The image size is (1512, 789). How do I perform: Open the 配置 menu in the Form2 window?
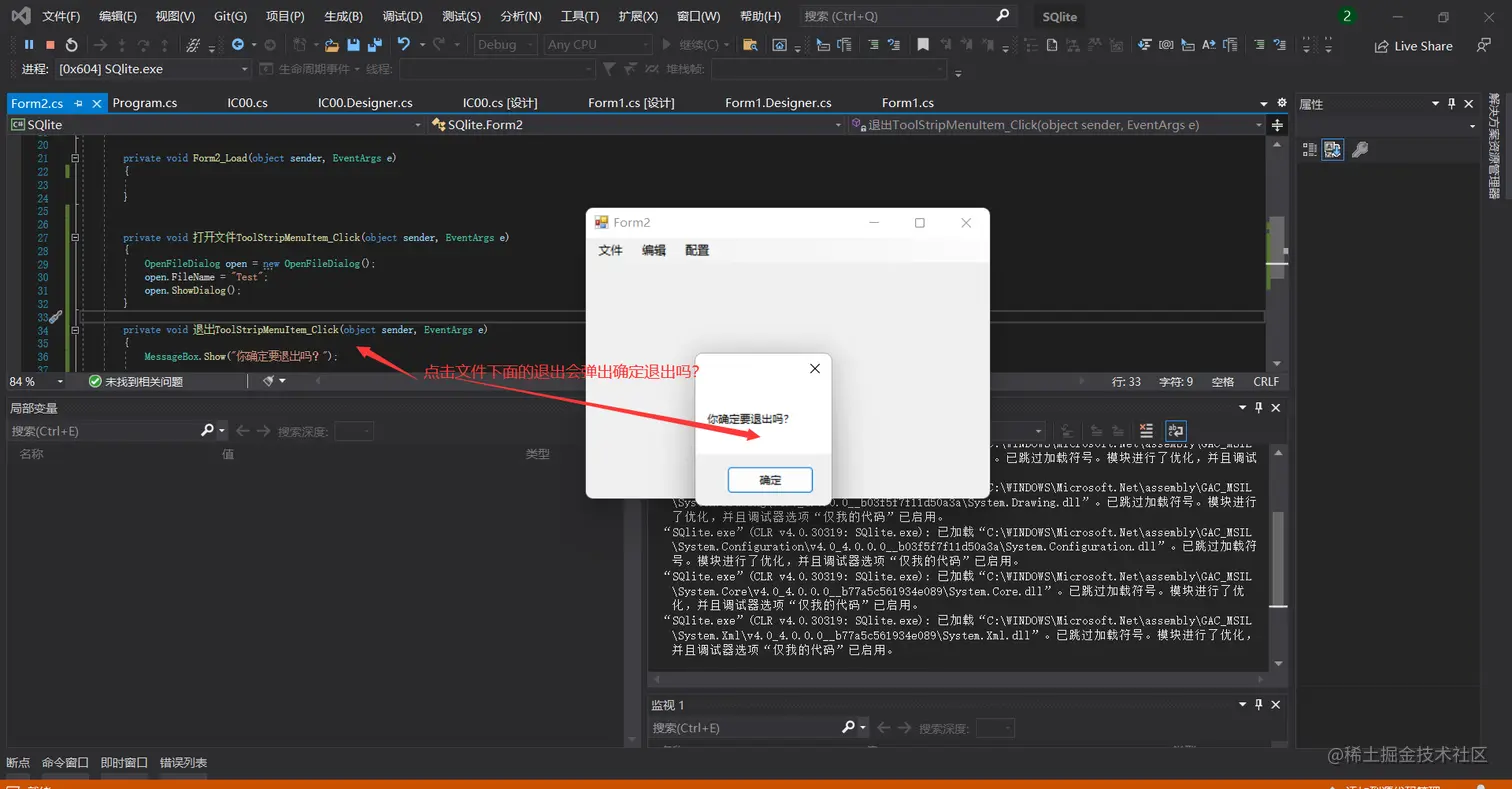(697, 250)
